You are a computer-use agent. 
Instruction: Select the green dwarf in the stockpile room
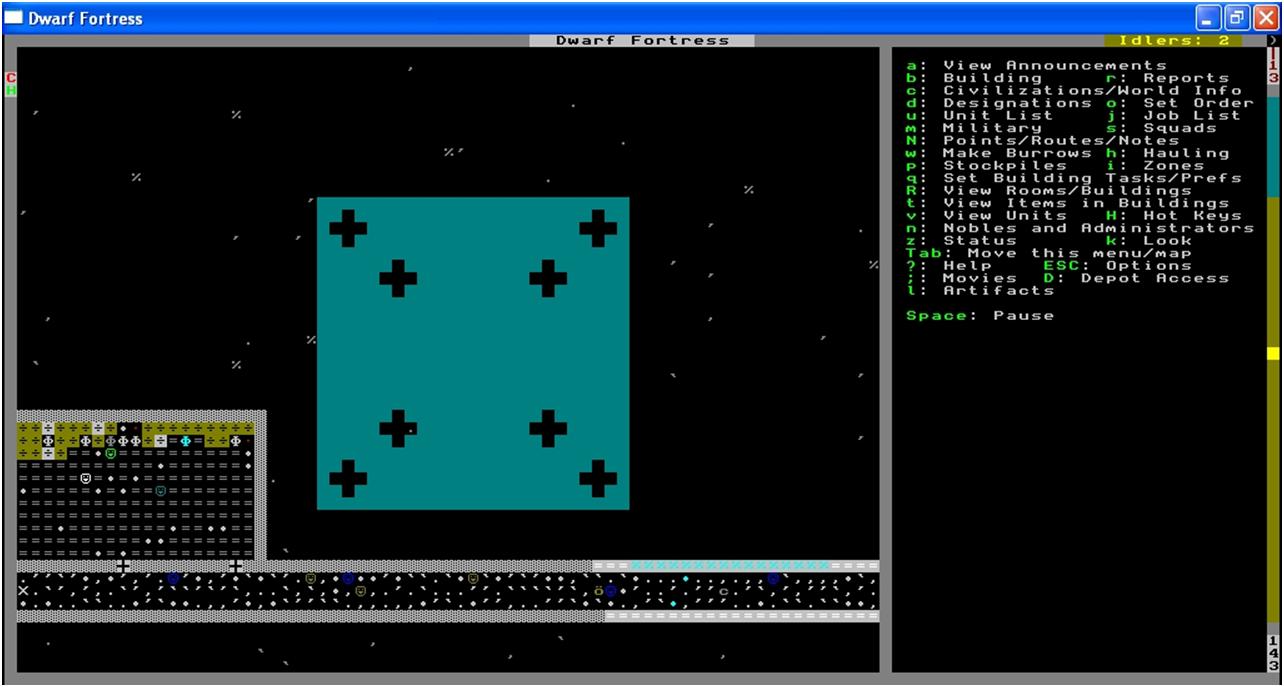tap(111, 453)
